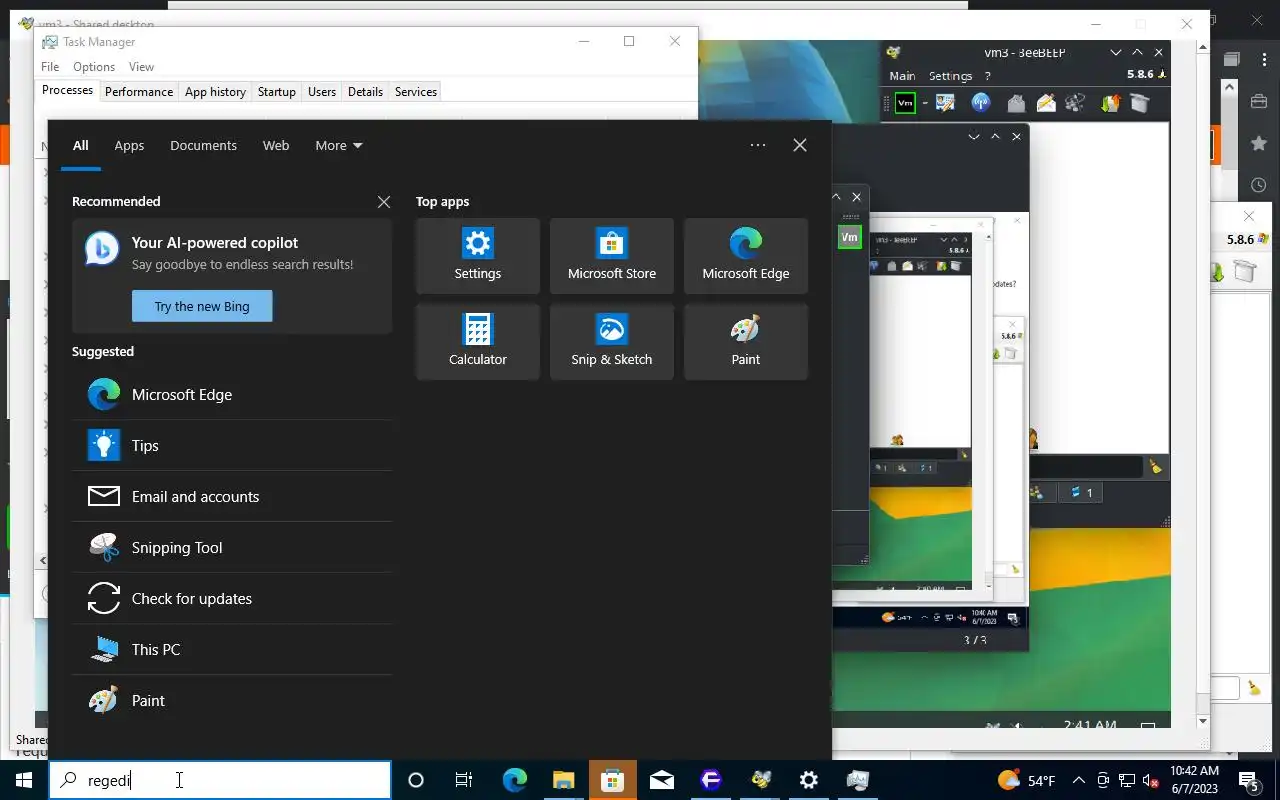Click blue broadcast icon in BeeBEEP toolbar
Screen dimensions: 1280x800
click(981, 103)
